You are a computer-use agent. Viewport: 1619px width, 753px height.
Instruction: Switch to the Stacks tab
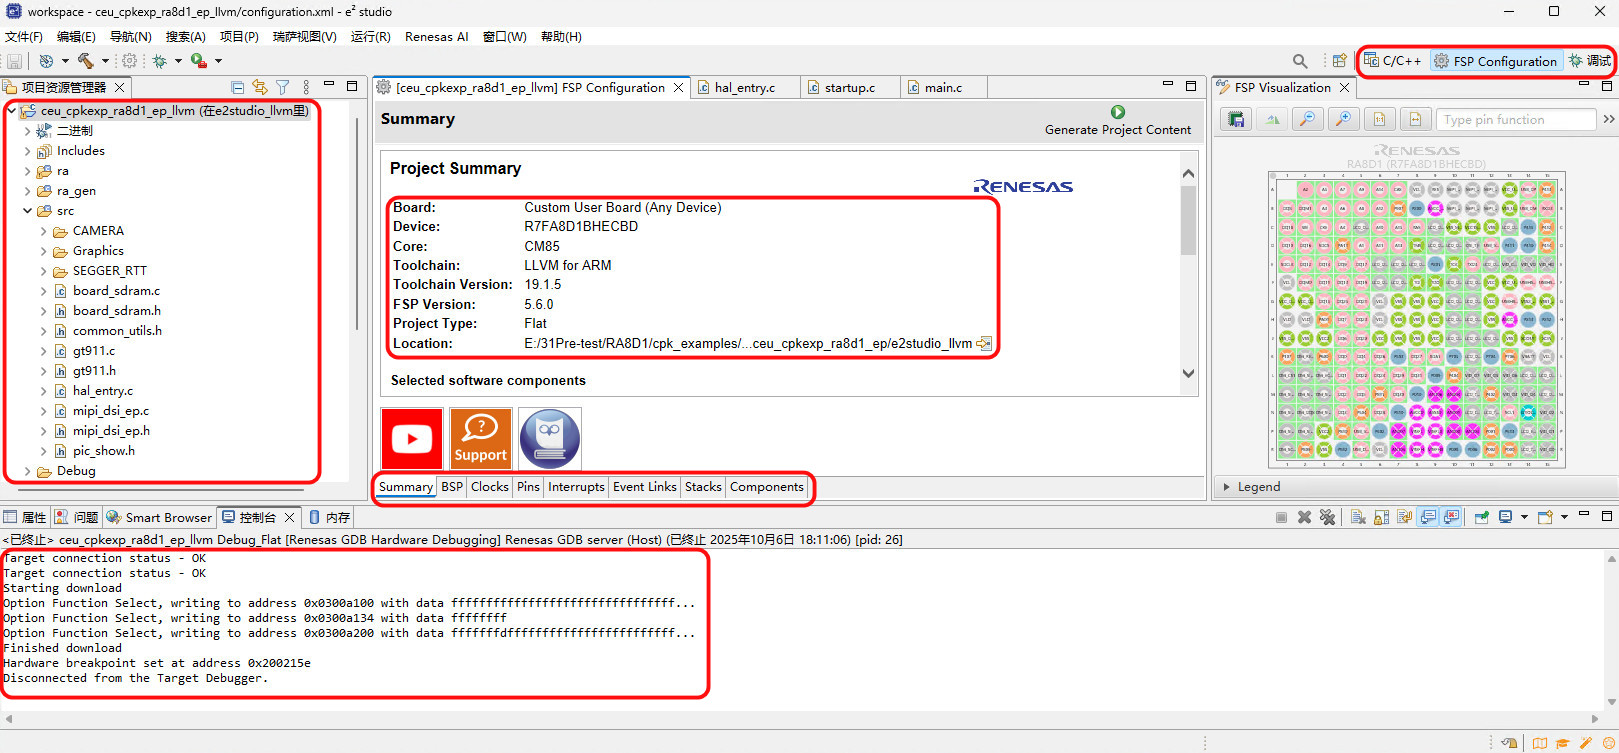703,487
